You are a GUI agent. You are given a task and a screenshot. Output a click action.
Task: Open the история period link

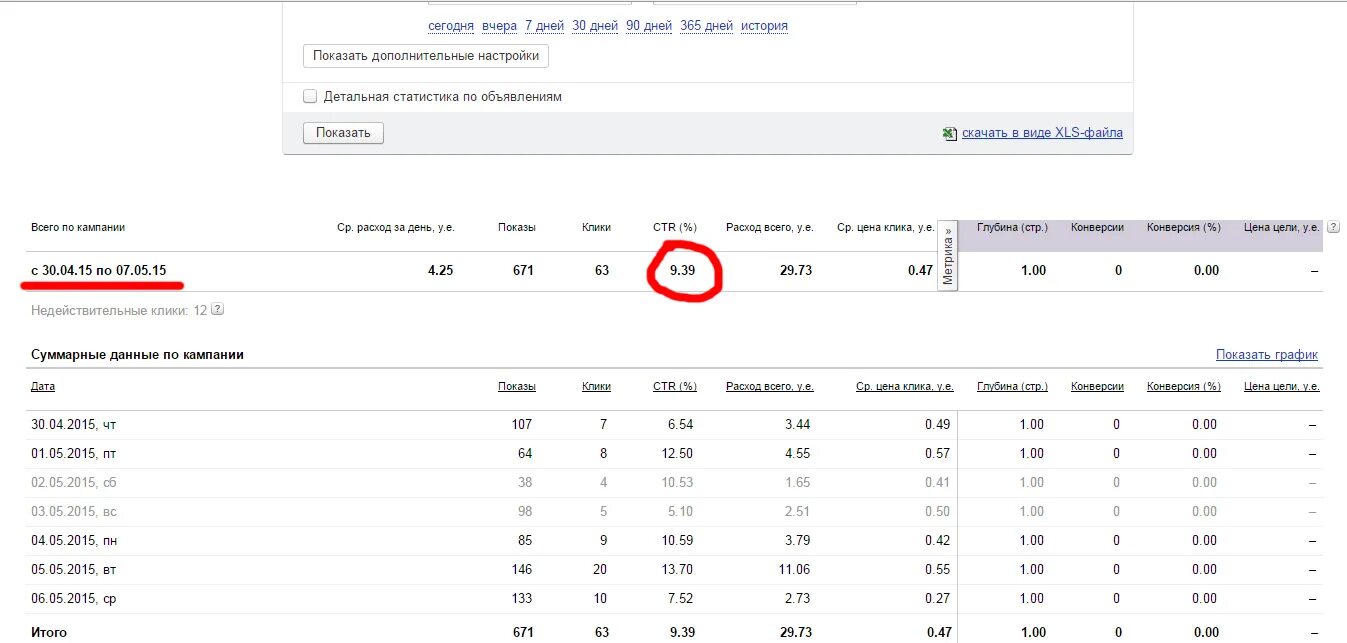764,26
